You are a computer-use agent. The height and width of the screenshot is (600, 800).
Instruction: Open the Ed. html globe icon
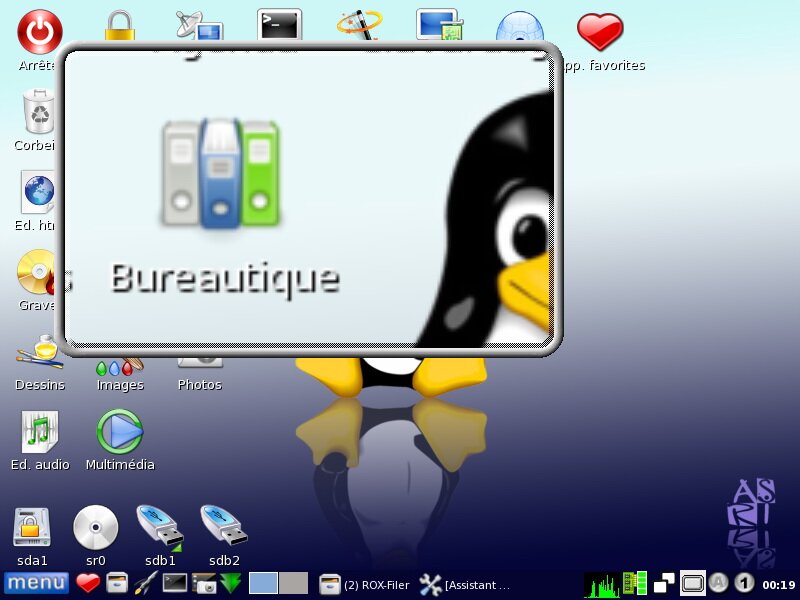coord(38,192)
